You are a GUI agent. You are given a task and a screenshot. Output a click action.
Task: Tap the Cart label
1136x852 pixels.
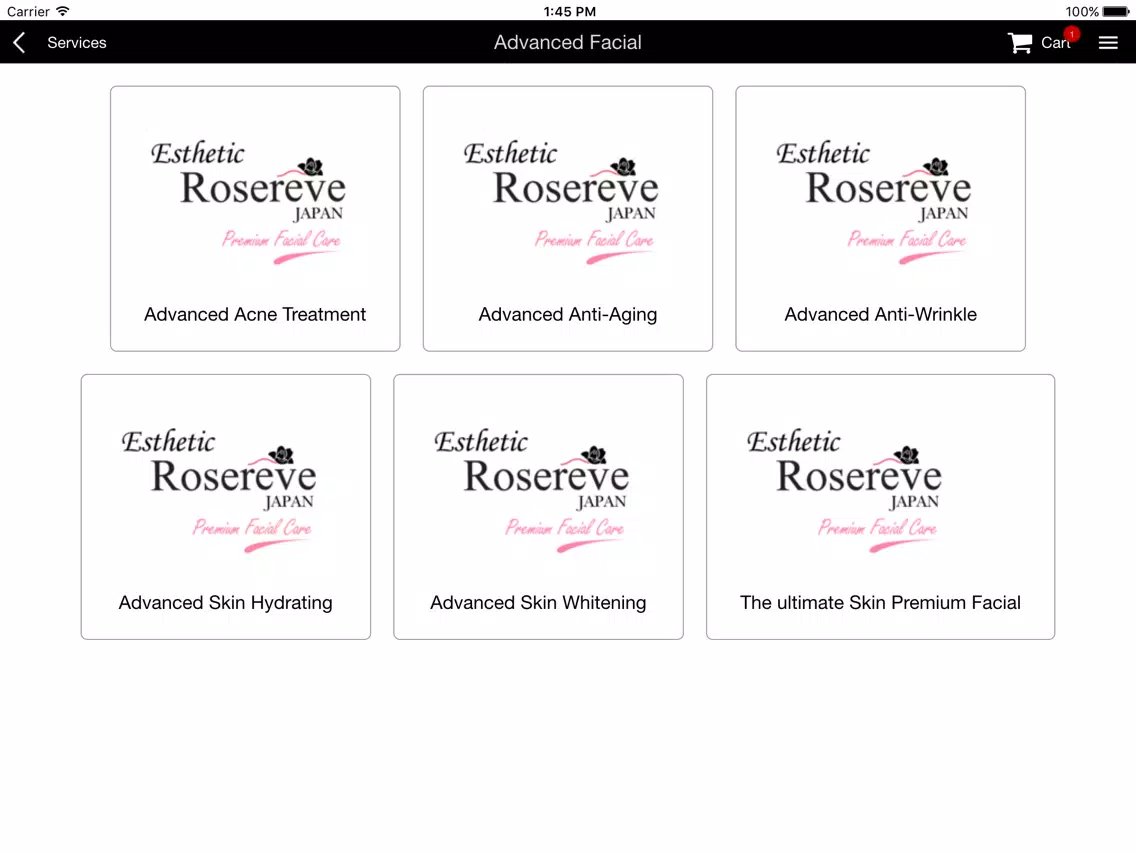[1055, 43]
